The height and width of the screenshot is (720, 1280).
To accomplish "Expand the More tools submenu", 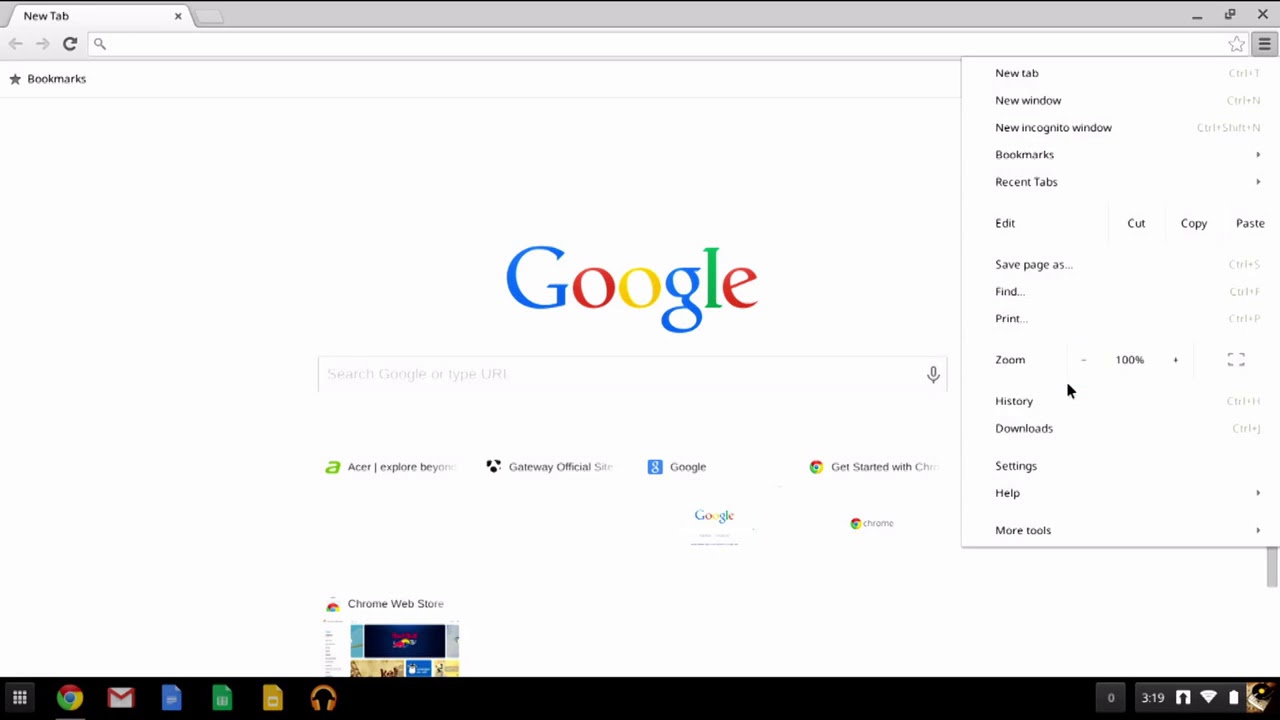I will 1120,530.
